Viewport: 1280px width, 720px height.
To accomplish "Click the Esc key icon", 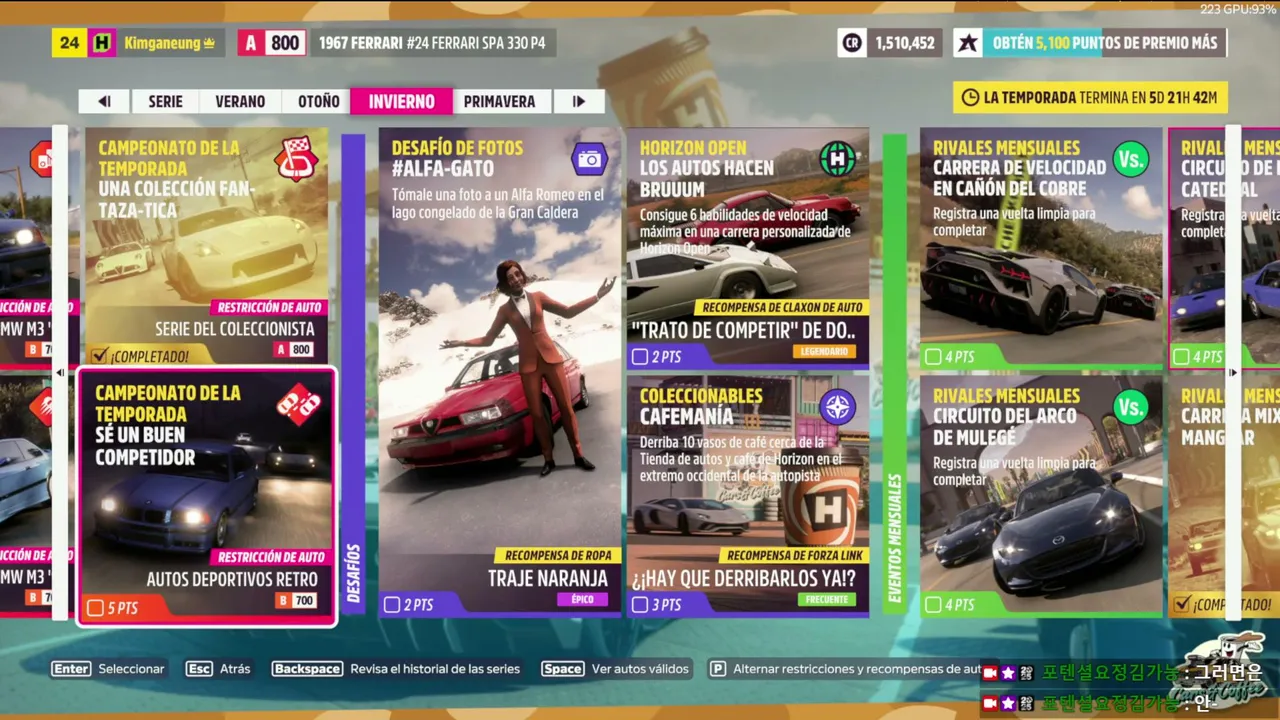I will (x=200, y=669).
